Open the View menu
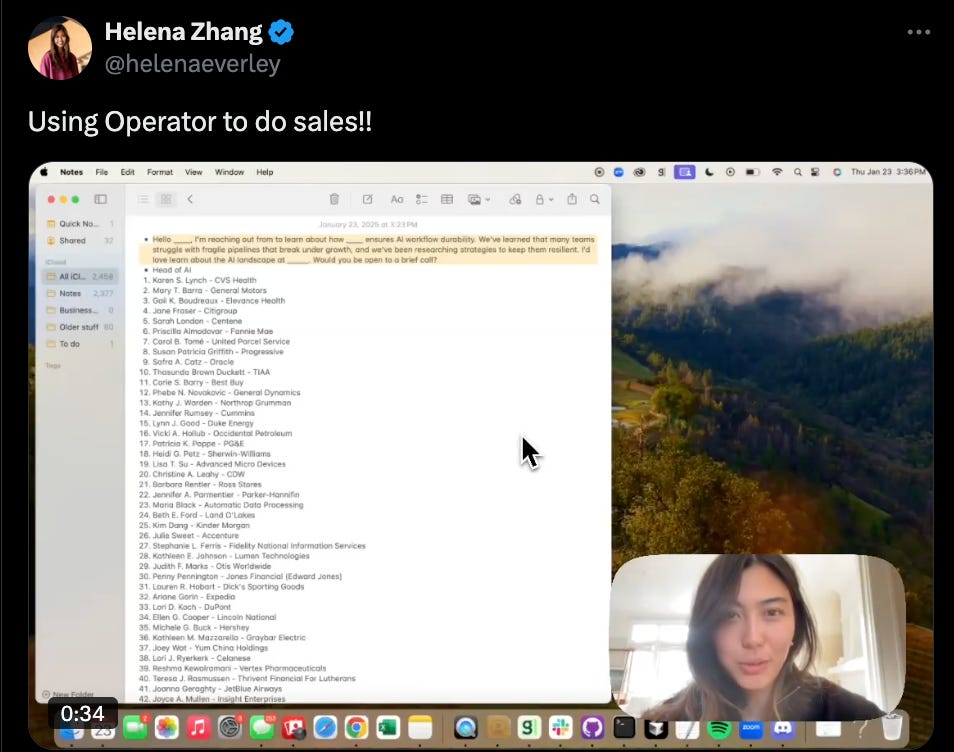954x752 pixels. [x=193, y=172]
